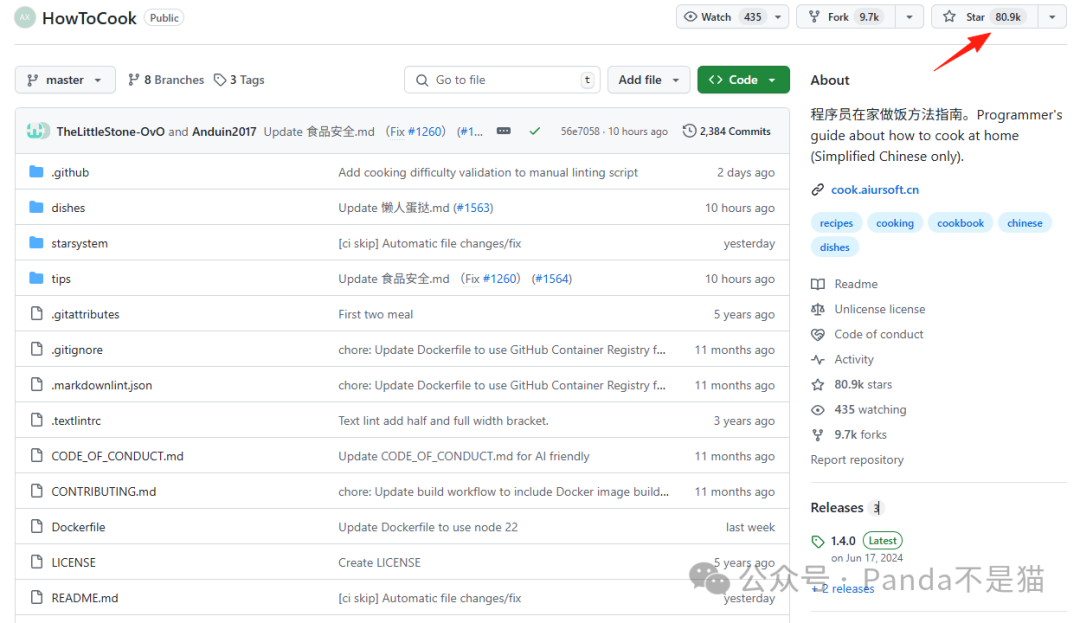Open the Report repository link
1080x623 pixels.
(x=857, y=459)
